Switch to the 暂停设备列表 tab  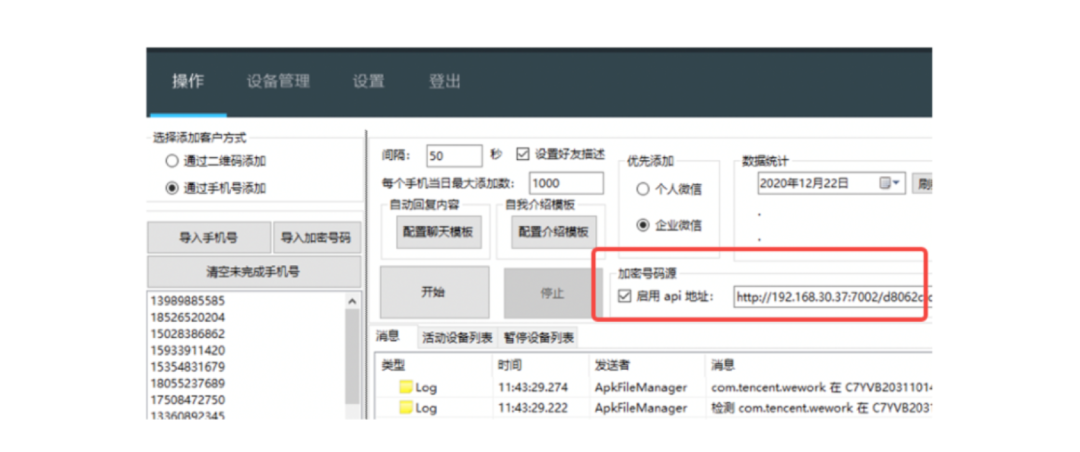point(539,338)
